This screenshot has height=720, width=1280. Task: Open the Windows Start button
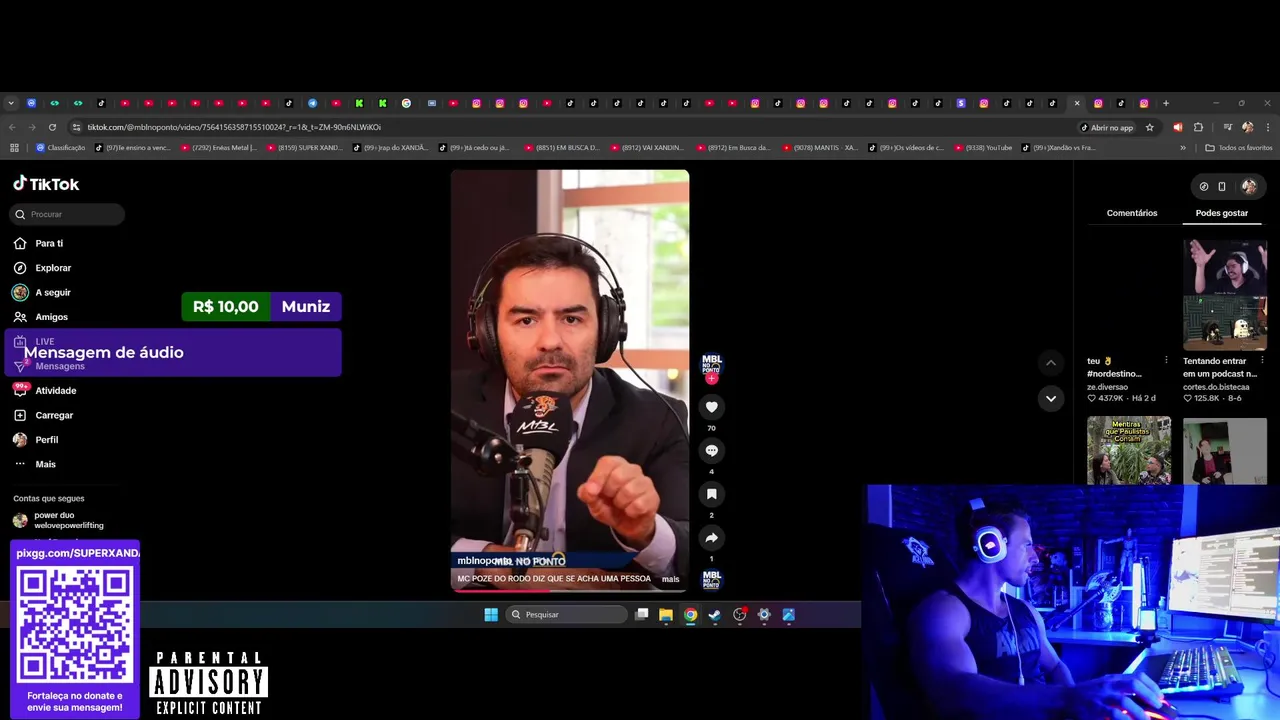click(491, 614)
